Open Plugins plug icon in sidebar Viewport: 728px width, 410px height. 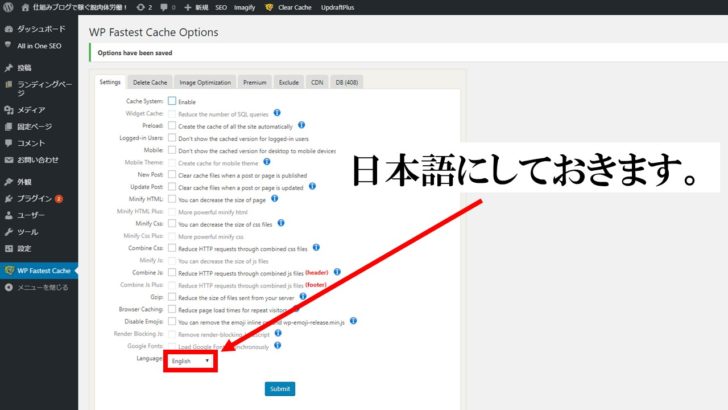(x=8, y=199)
